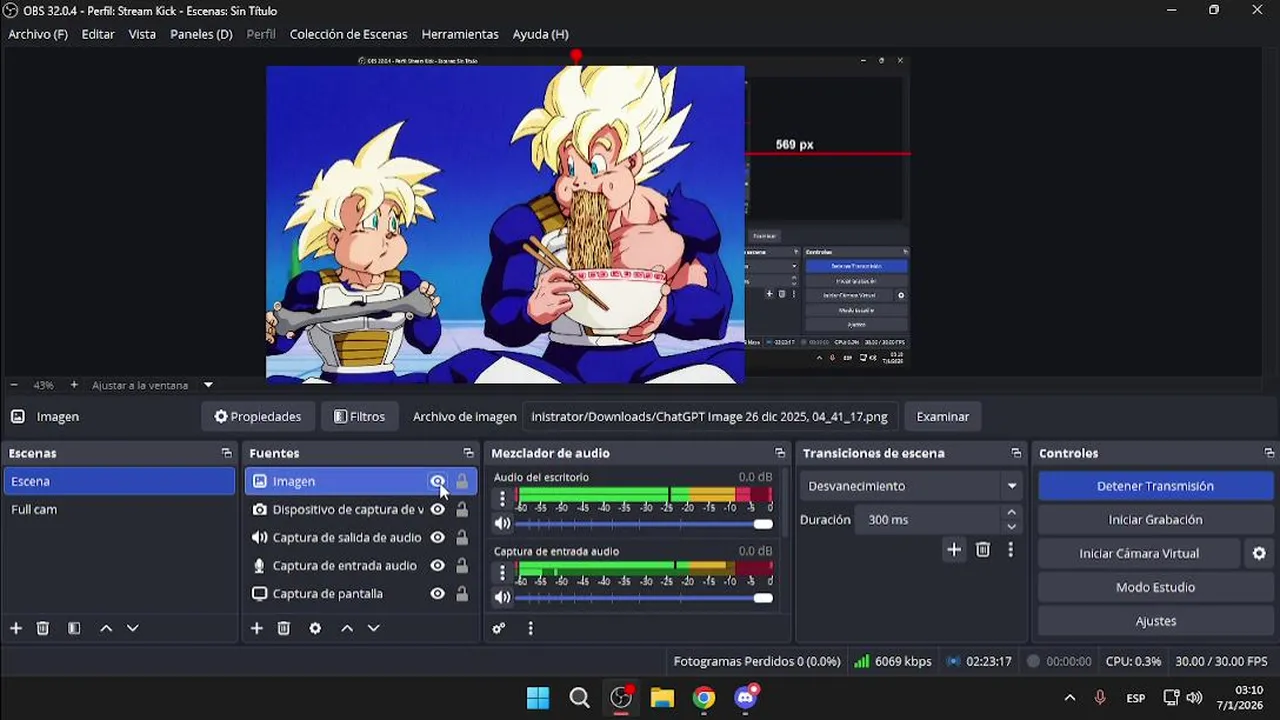Viewport: 1280px width, 720px height.
Task: Adjust Audio del escritorio volume slider
Action: point(644,524)
